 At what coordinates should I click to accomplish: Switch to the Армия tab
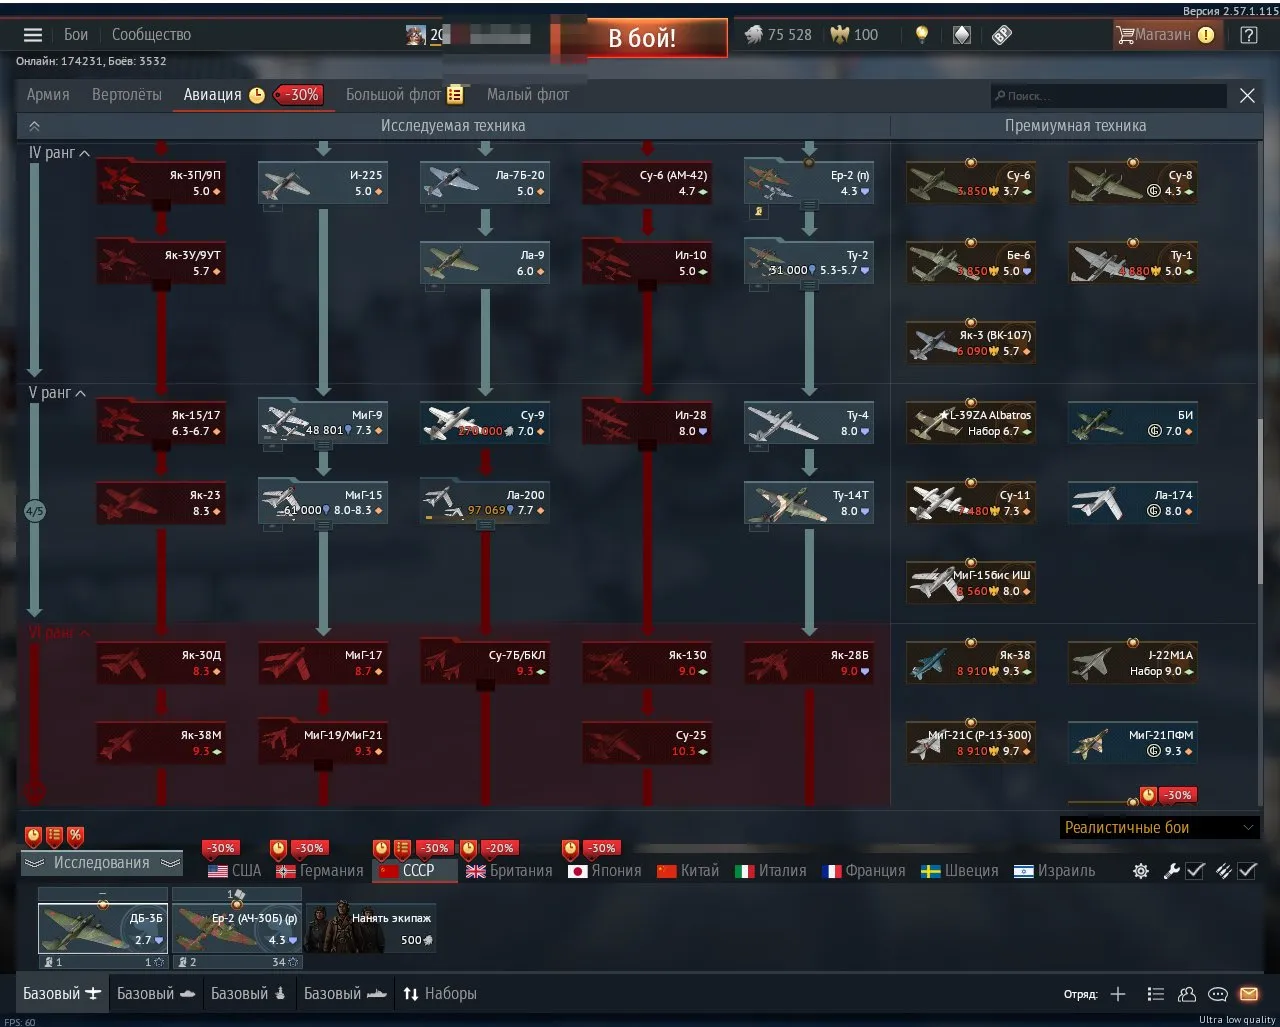[48, 95]
